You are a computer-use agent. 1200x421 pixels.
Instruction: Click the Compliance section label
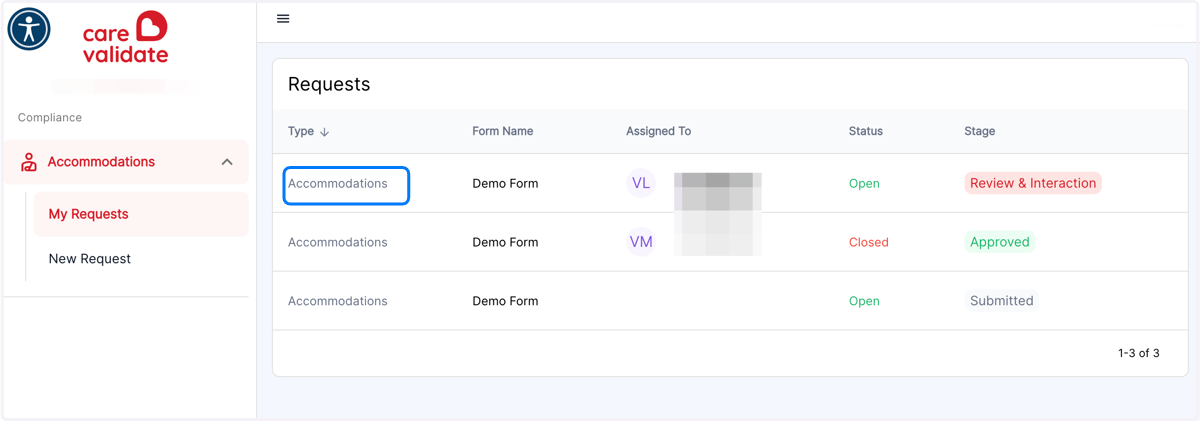tap(50, 118)
